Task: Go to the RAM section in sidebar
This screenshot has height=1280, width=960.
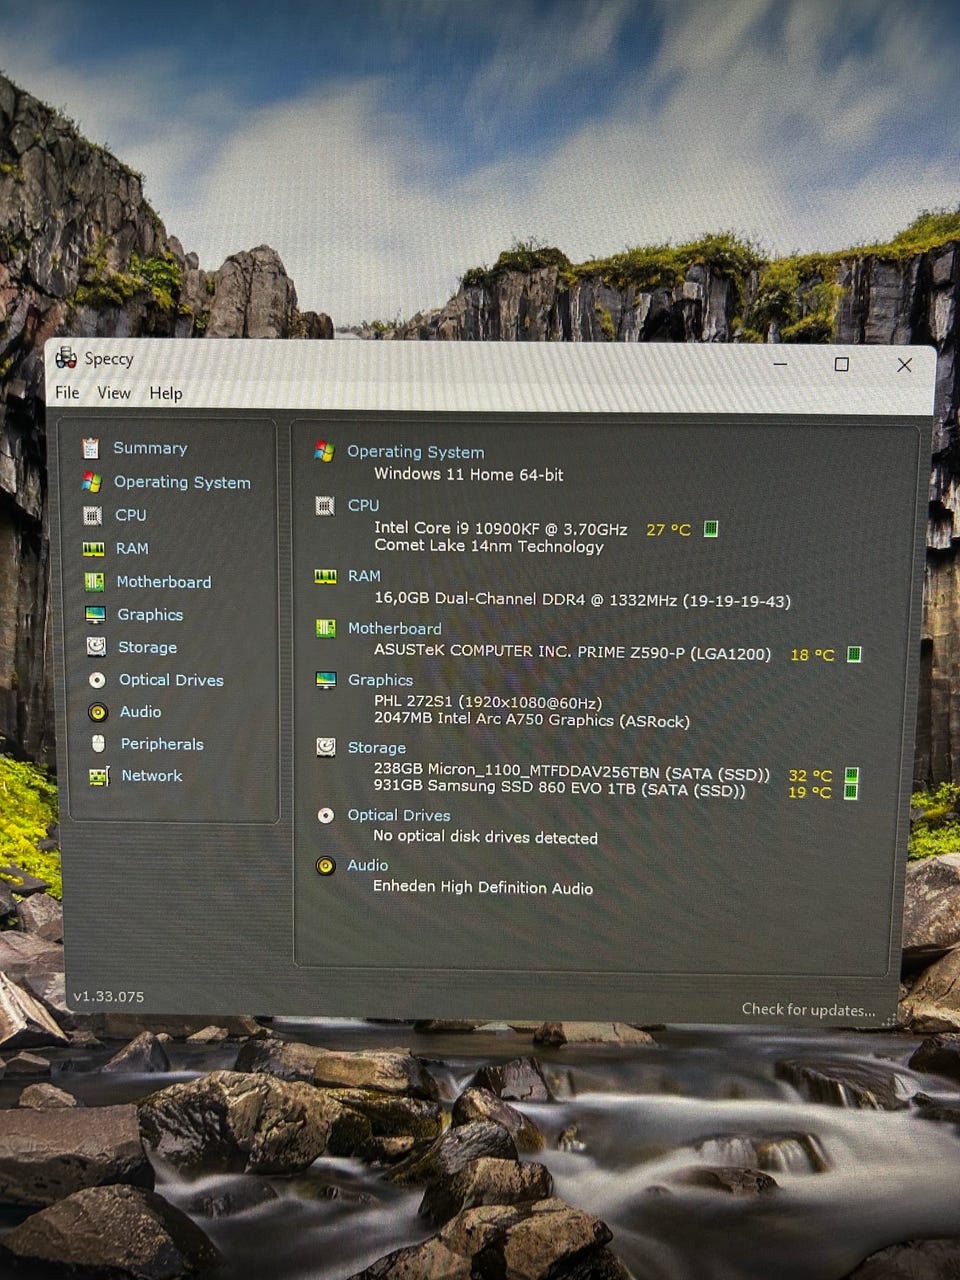Action: (132, 548)
